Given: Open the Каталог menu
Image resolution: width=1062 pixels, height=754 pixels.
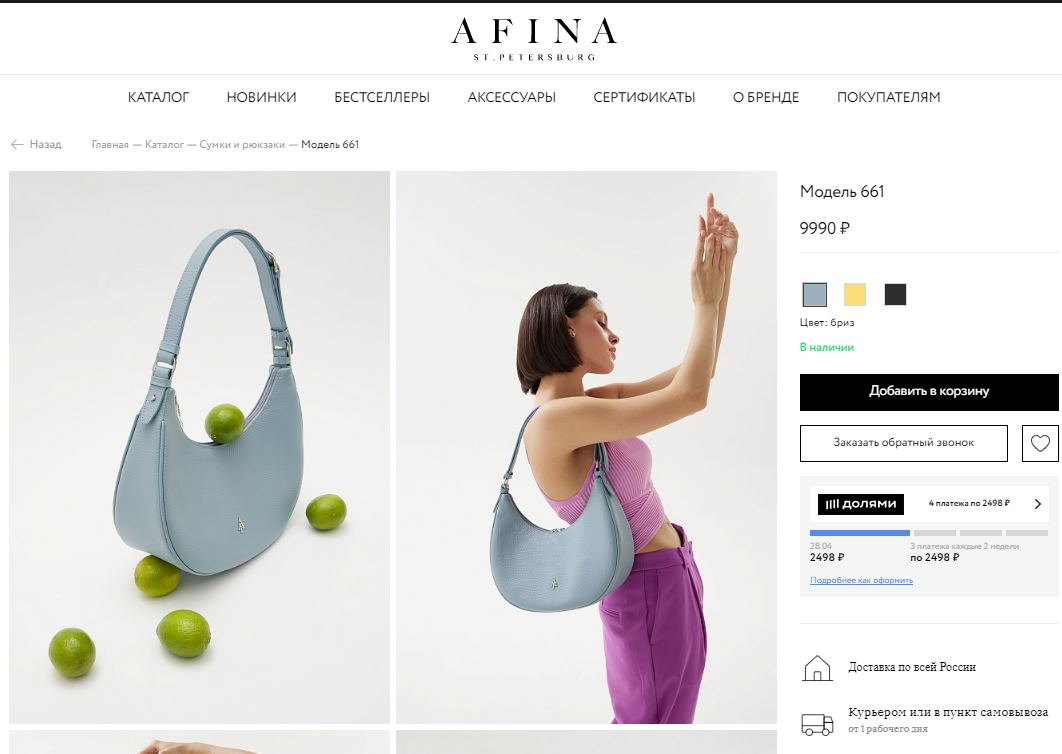Looking at the screenshot, I should (x=158, y=98).
